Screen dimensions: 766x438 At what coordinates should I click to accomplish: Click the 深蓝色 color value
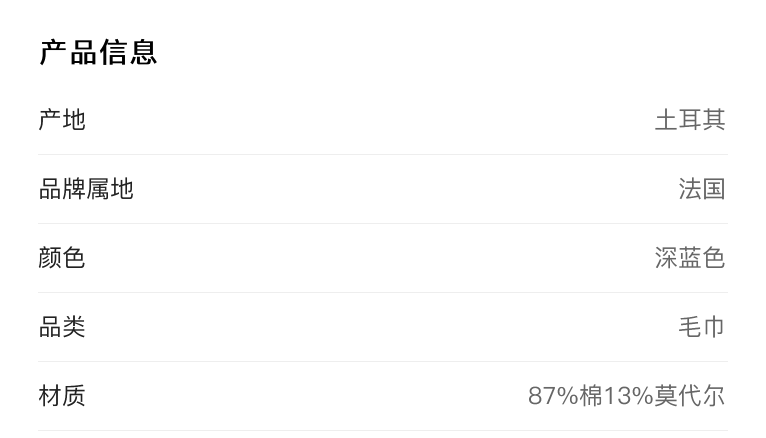(x=689, y=258)
